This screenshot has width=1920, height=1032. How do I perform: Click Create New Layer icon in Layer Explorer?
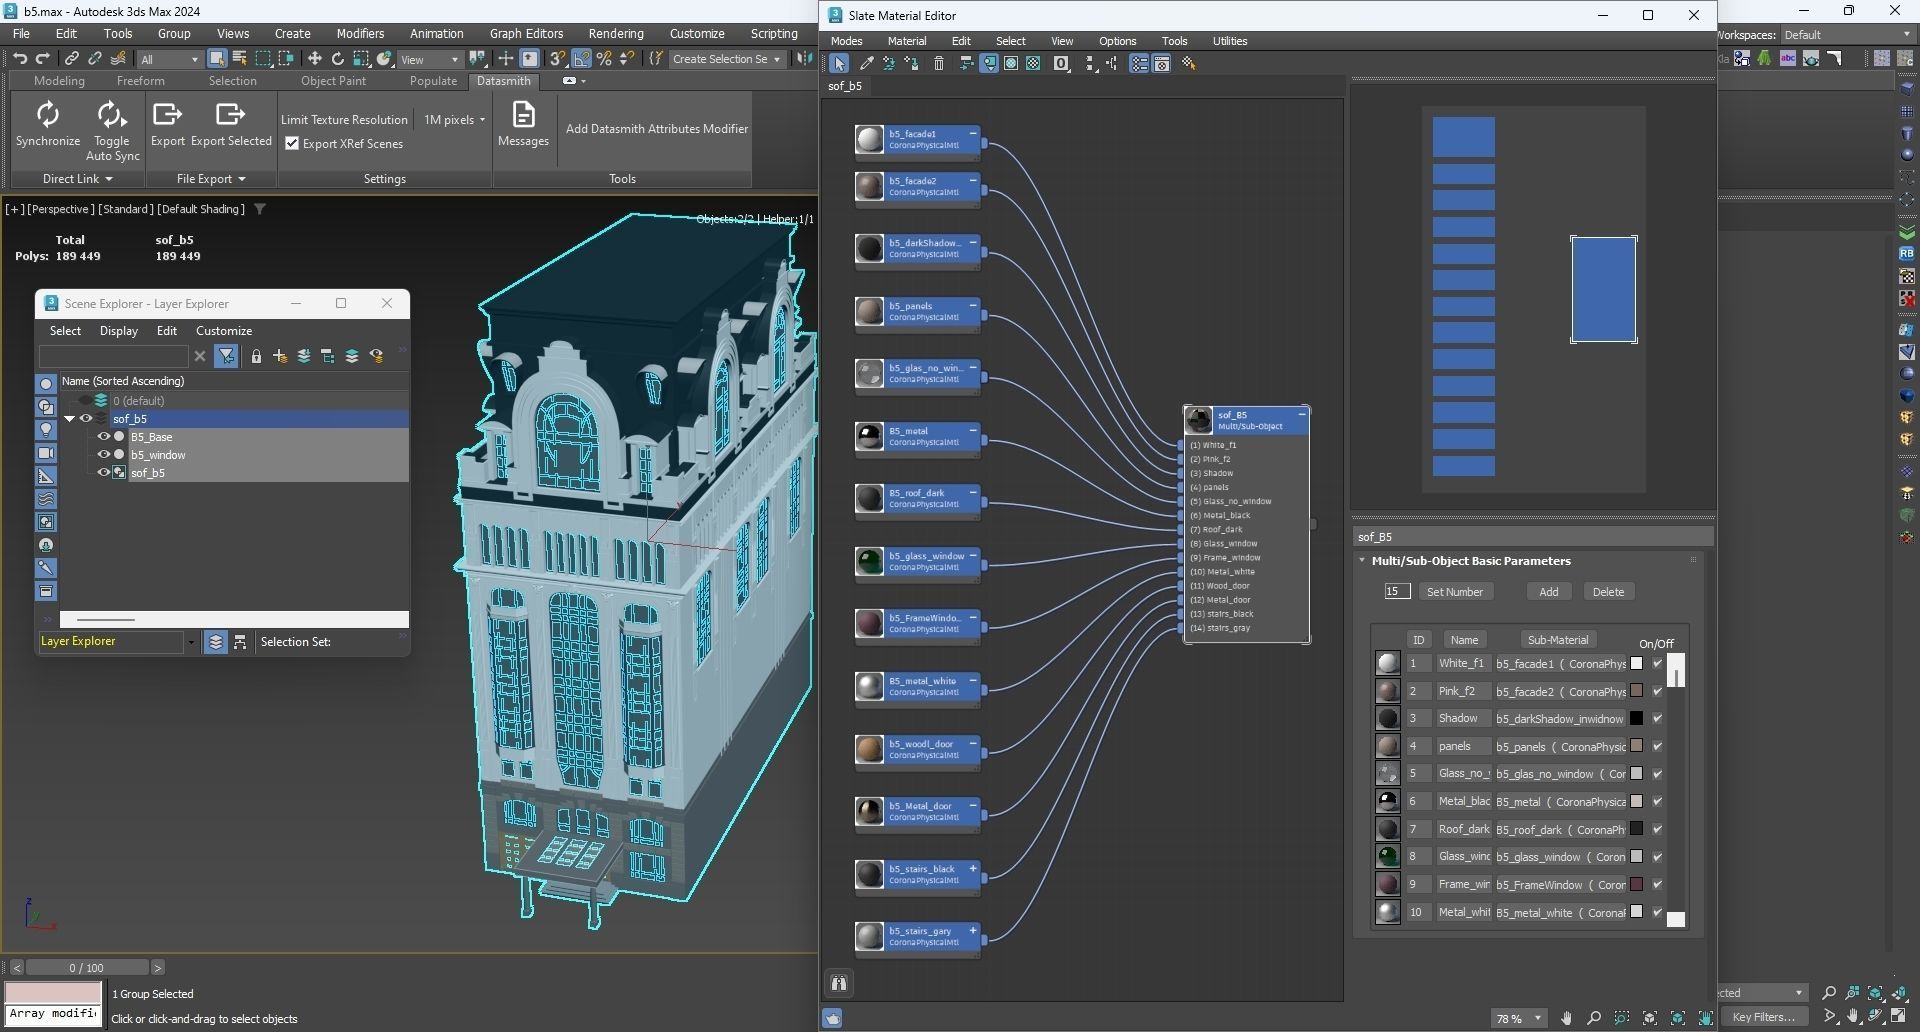click(x=280, y=356)
